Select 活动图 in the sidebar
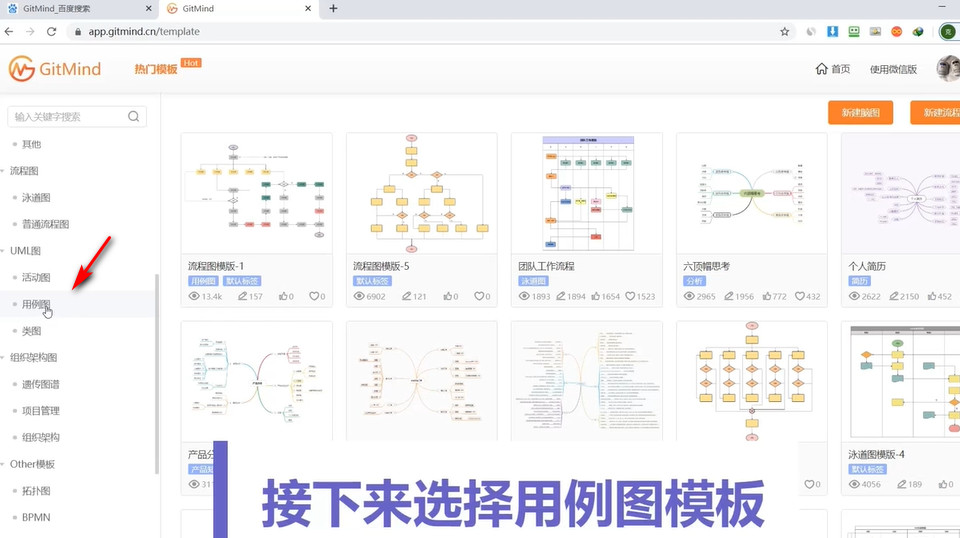Image resolution: width=960 pixels, height=538 pixels. point(36,277)
